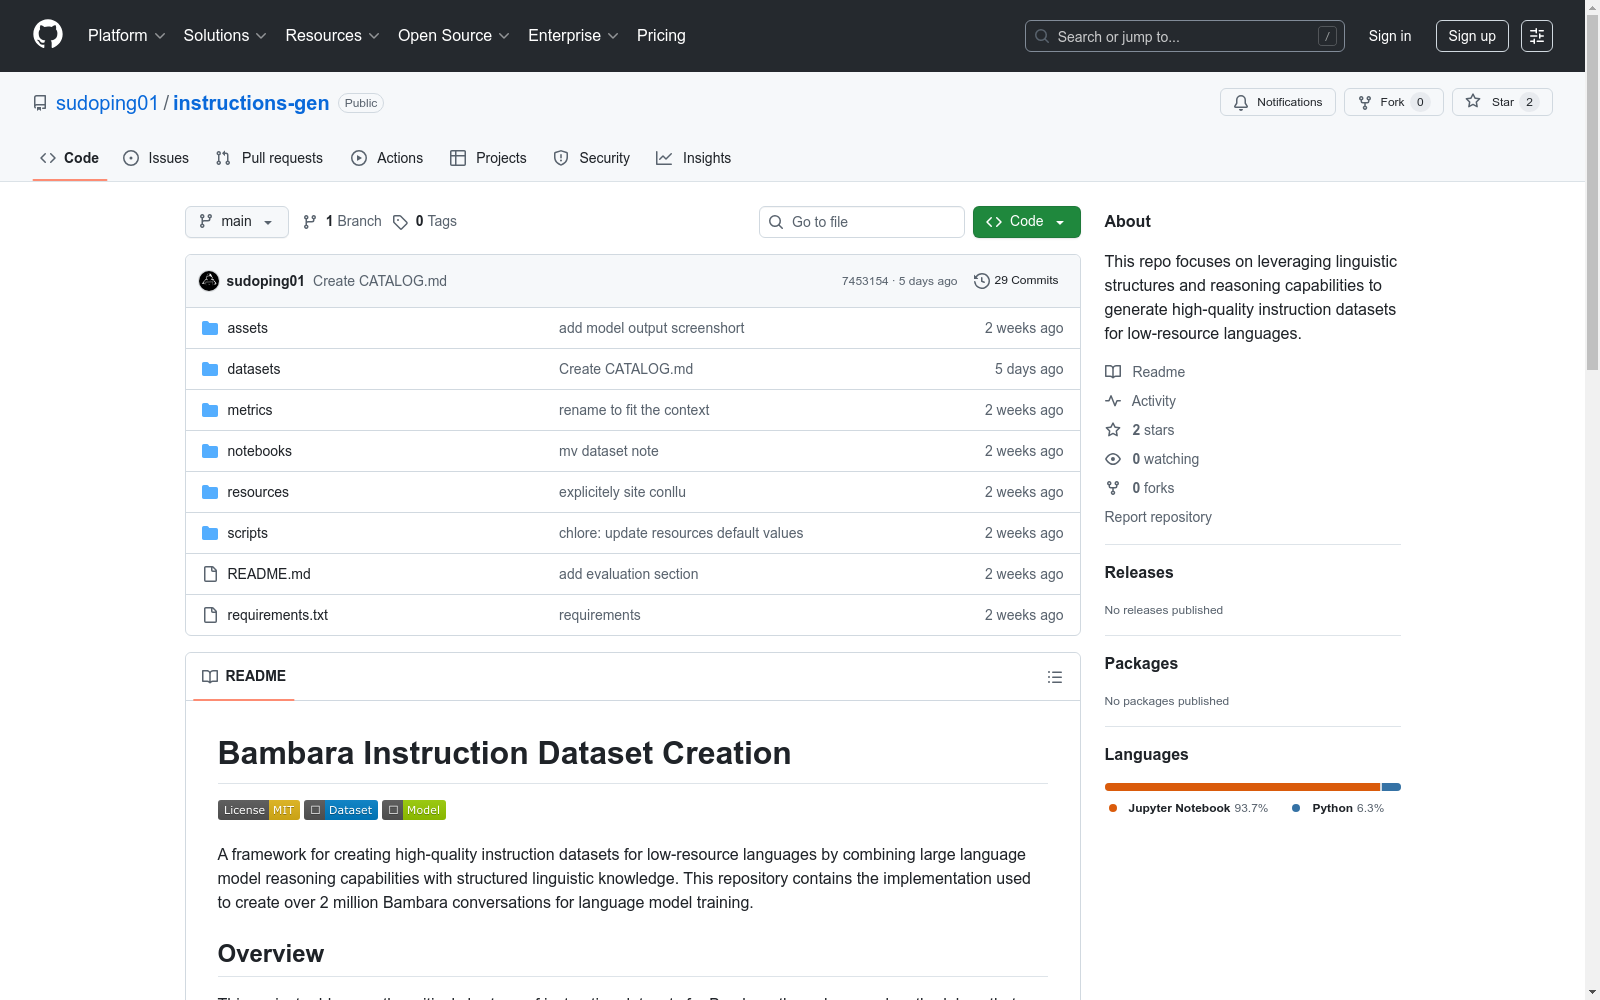View the 0 Tags list
The height and width of the screenshot is (1000, 1600).
pyautogui.click(x=425, y=221)
